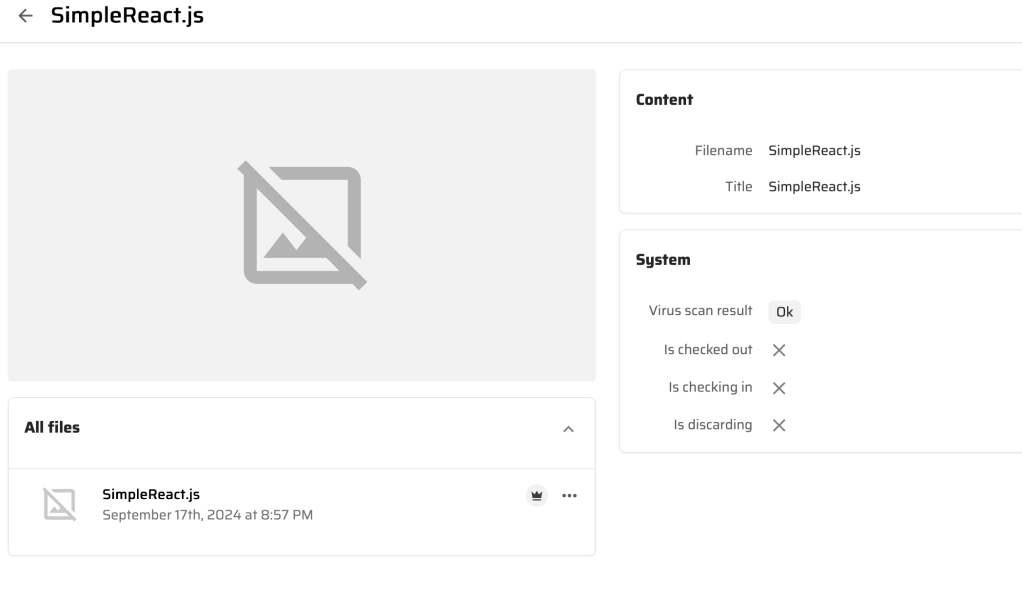Go back using the left arrow
1022x599 pixels.
(26, 16)
